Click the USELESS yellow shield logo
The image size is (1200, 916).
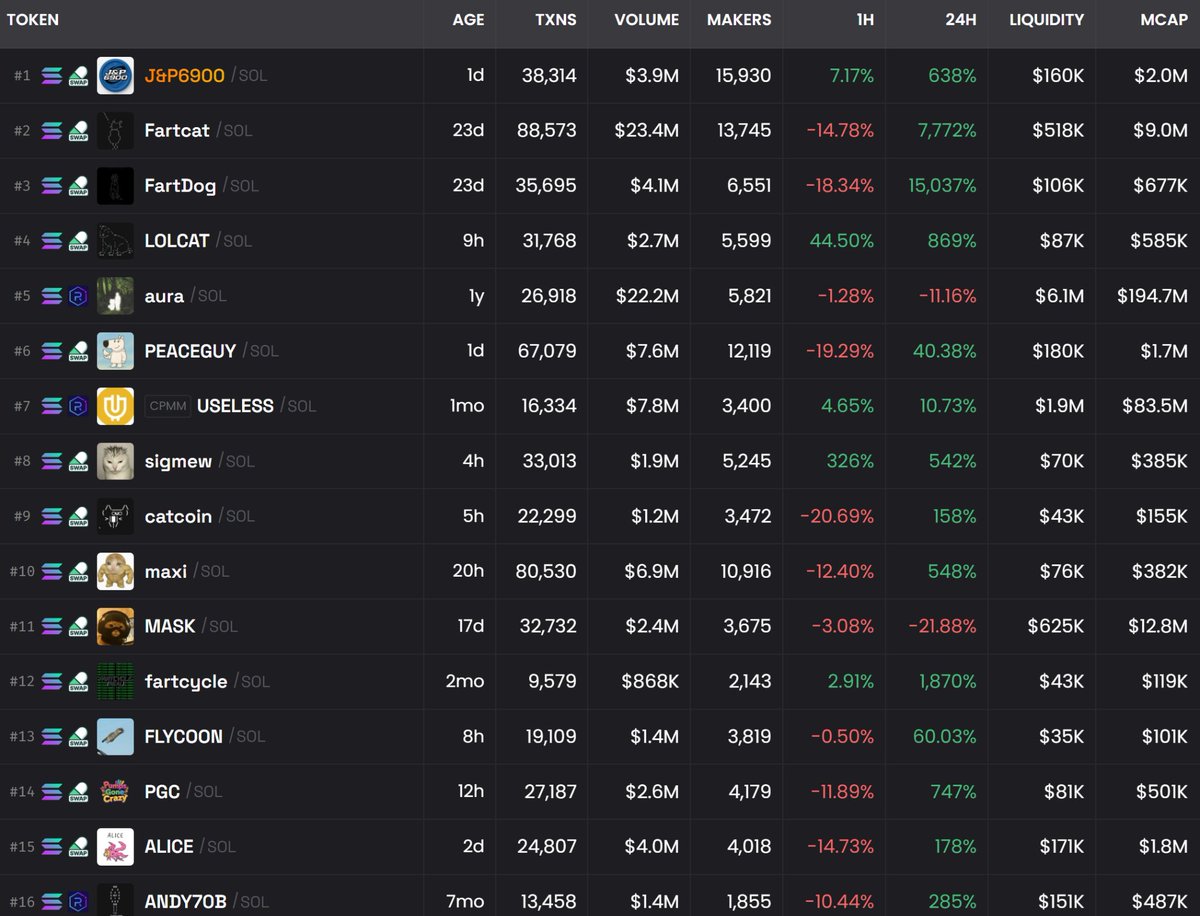115,406
